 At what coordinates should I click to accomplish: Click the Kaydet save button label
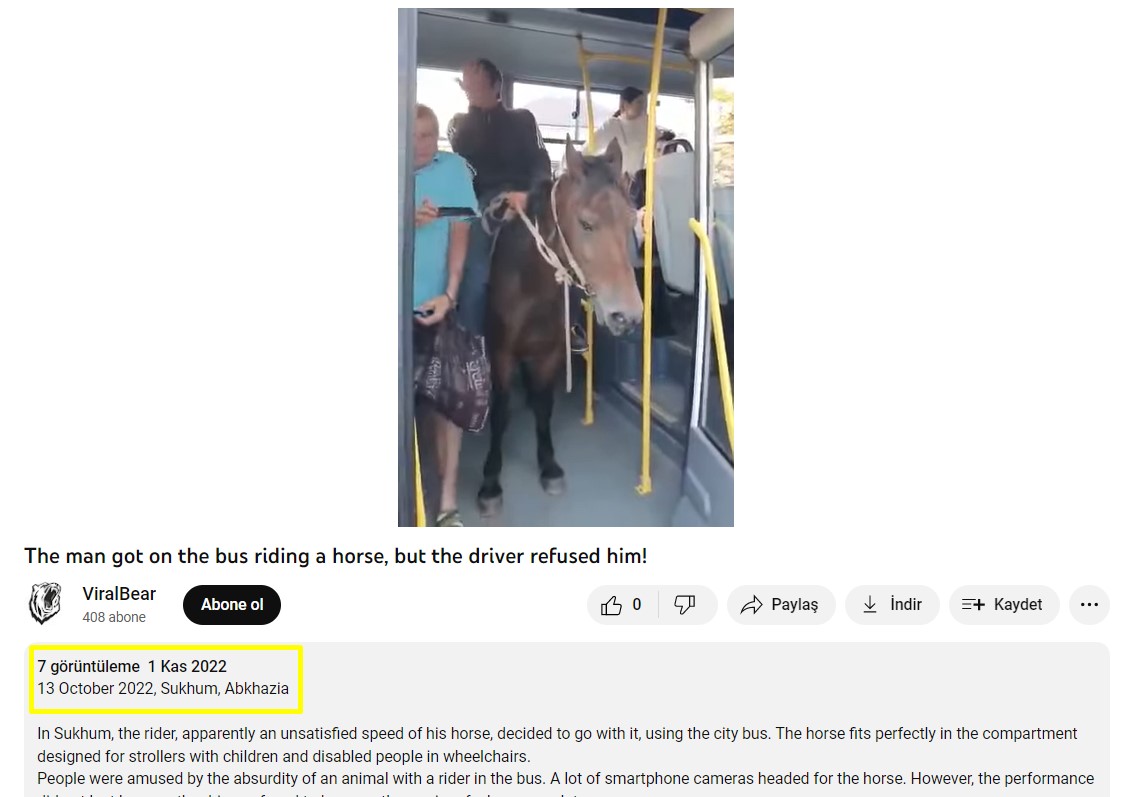click(1017, 605)
